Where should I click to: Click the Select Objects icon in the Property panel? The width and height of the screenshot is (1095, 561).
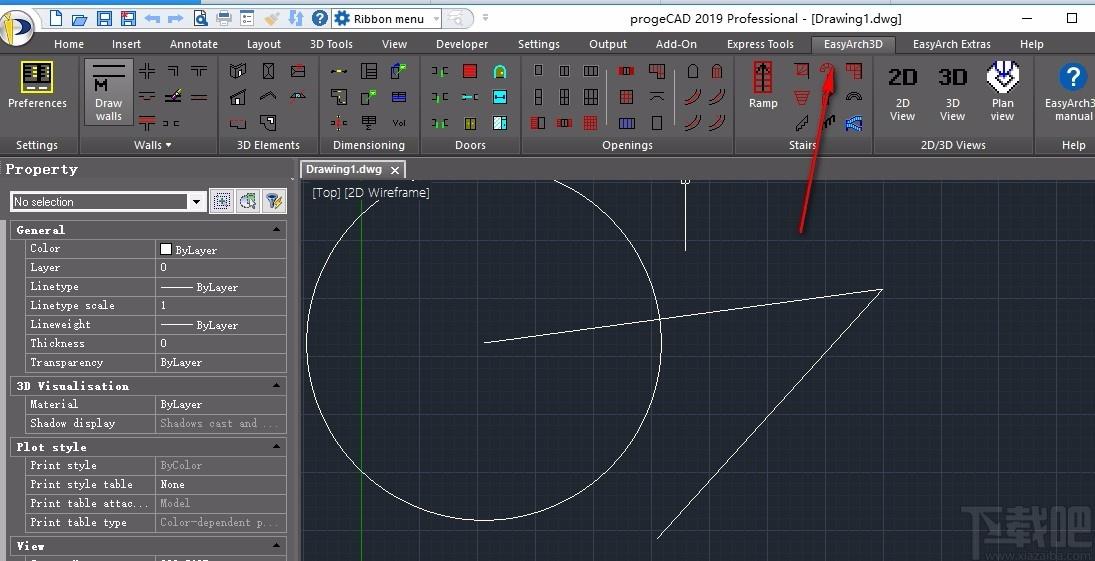221,201
